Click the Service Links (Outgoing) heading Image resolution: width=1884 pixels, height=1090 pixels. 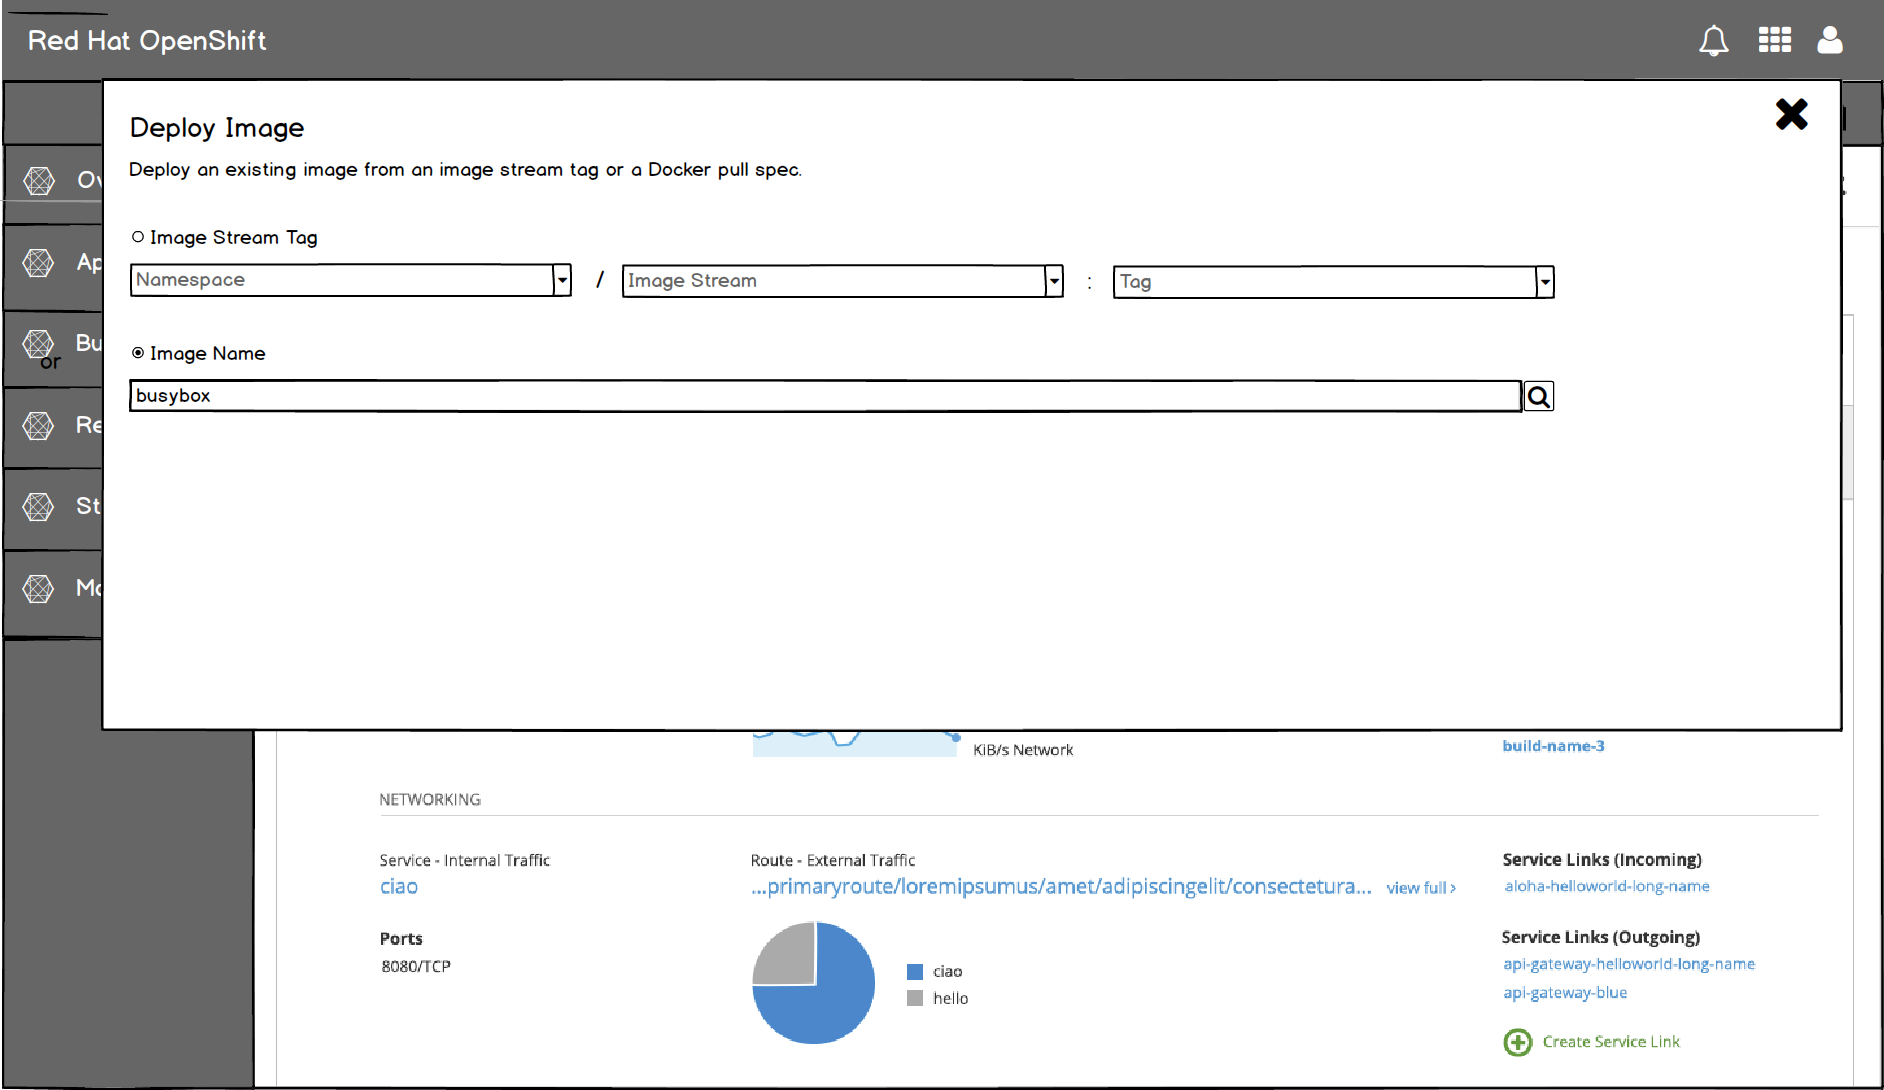[x=1601, y=937]
